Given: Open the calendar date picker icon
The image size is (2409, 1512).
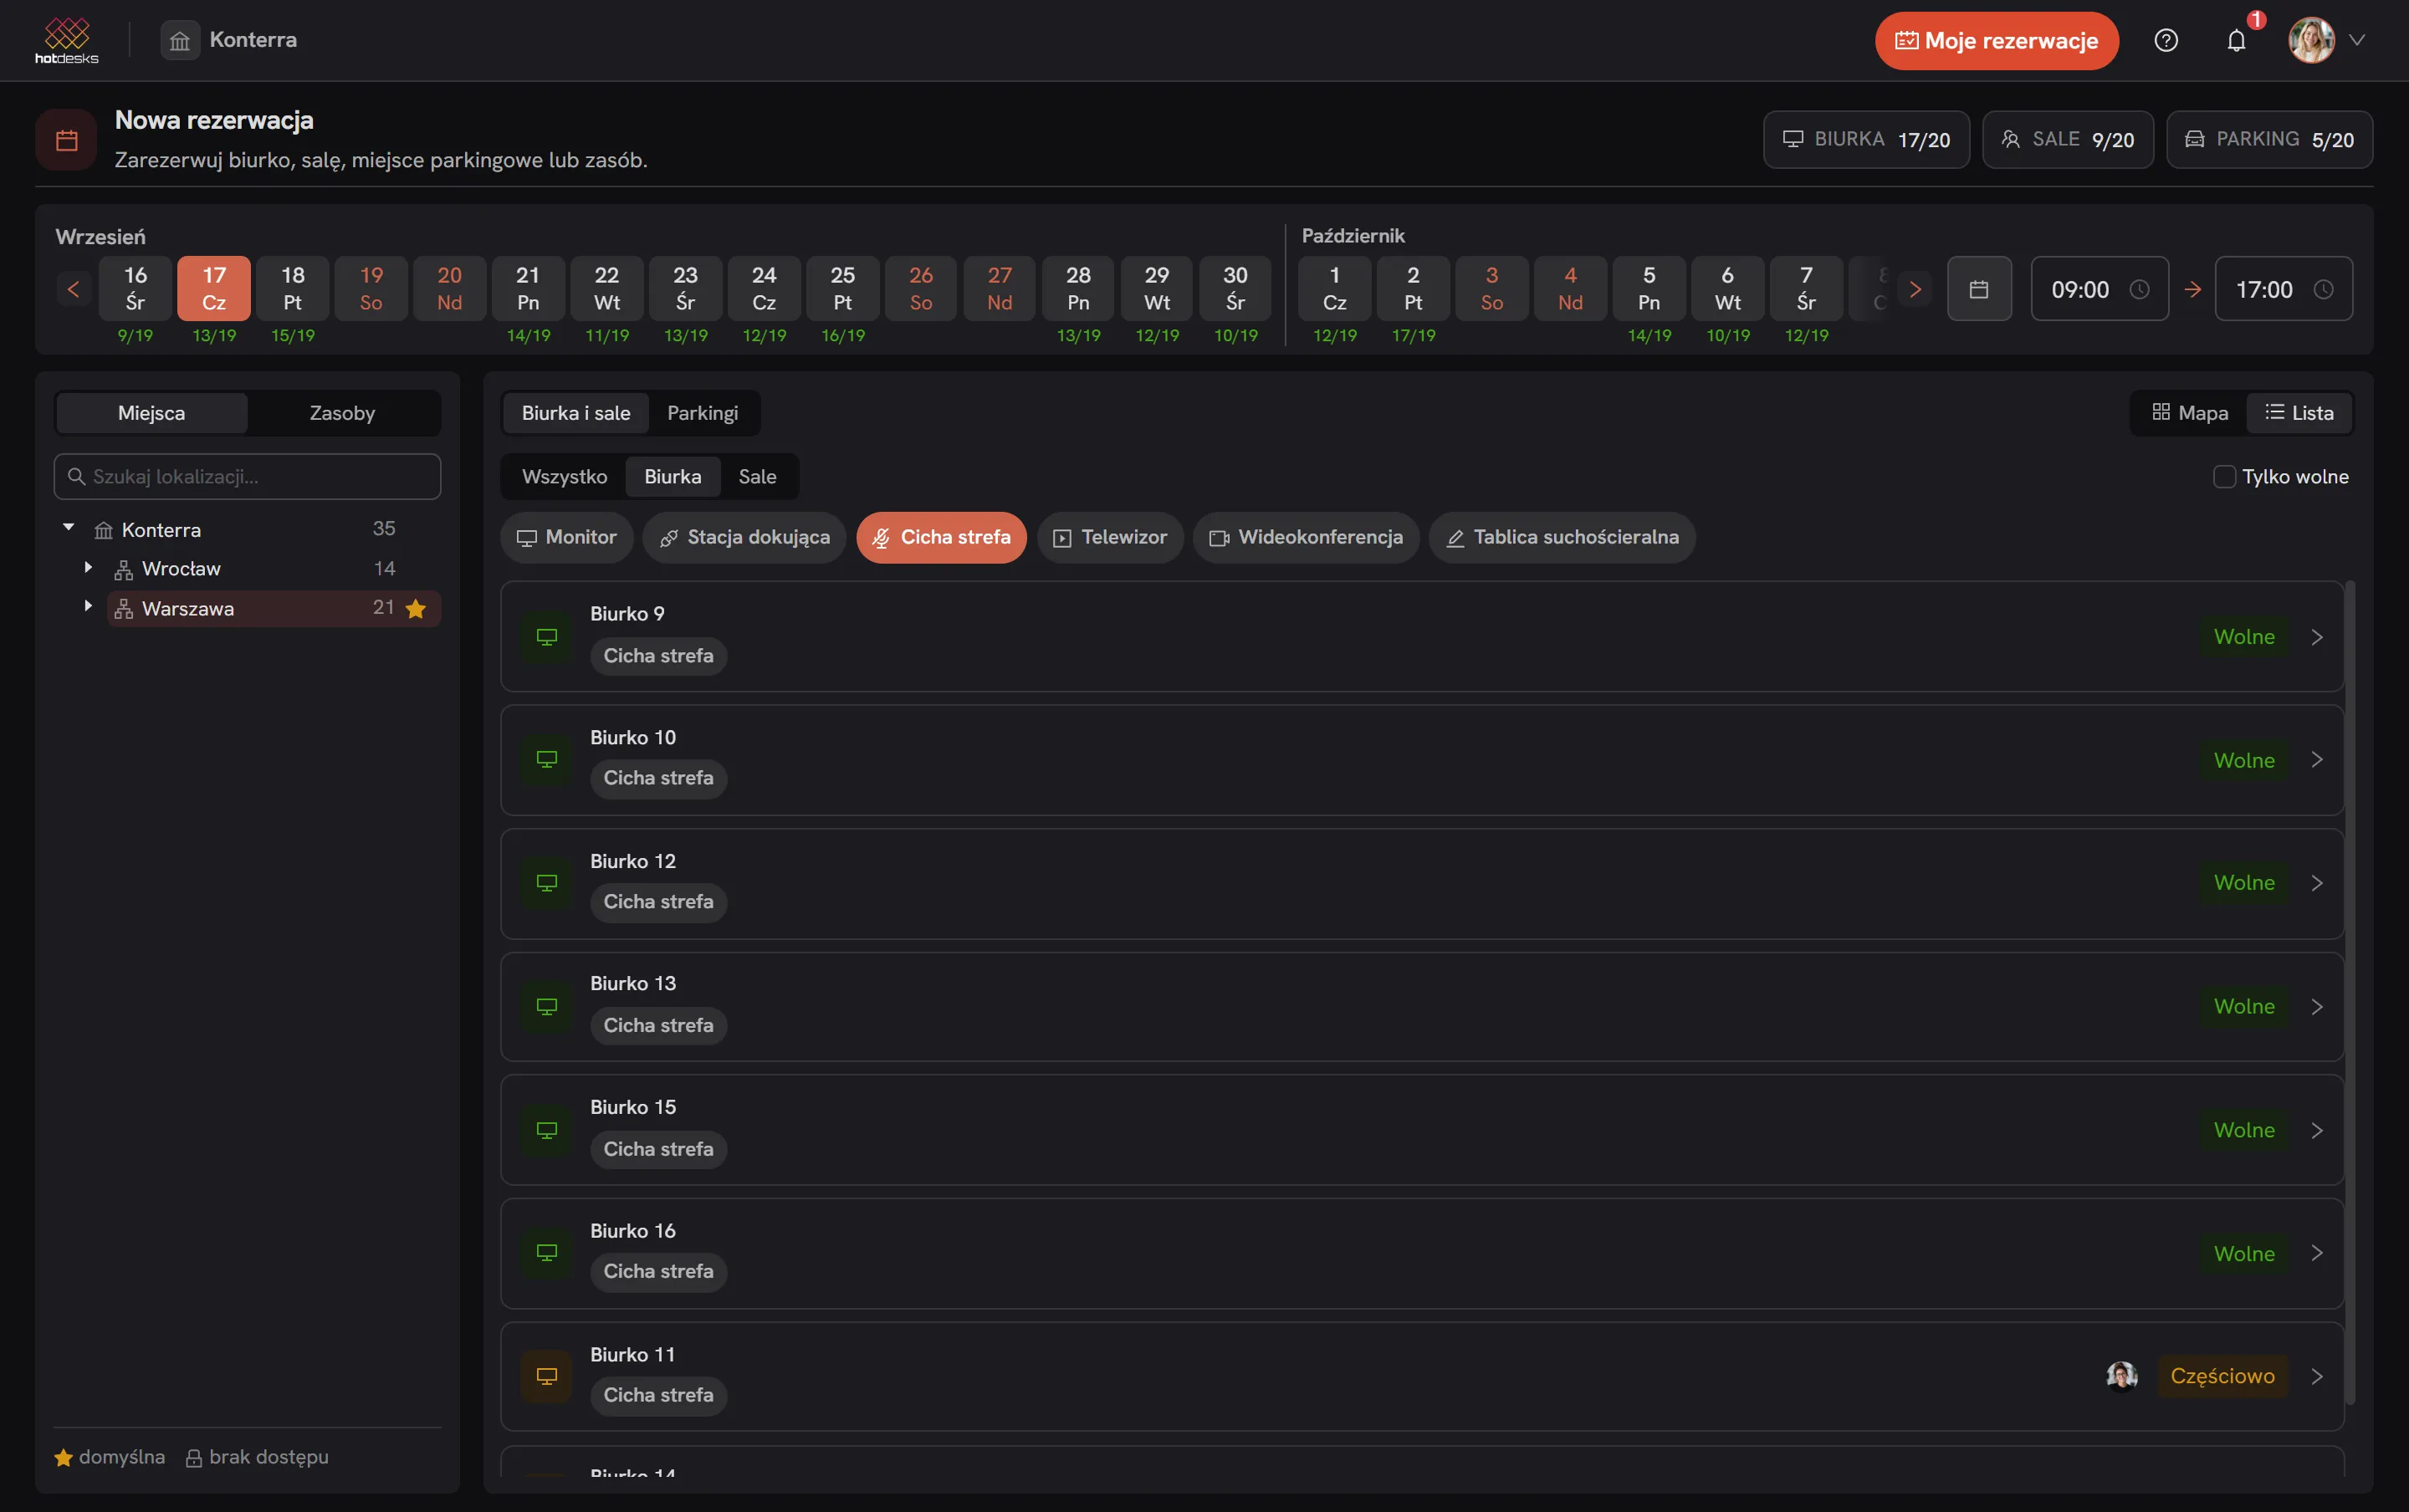Looking at the screenshot, I should pos(1979,289).
